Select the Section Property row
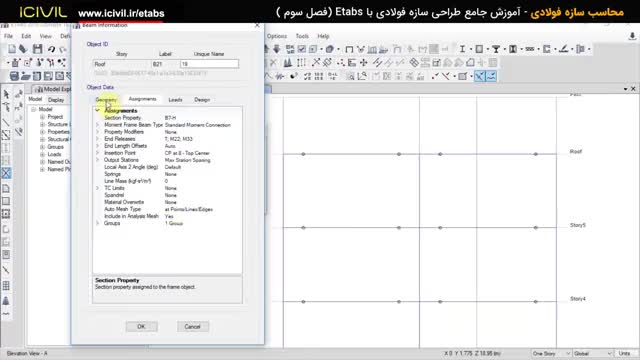Screen dimensions: 640x360 (167, 118)
